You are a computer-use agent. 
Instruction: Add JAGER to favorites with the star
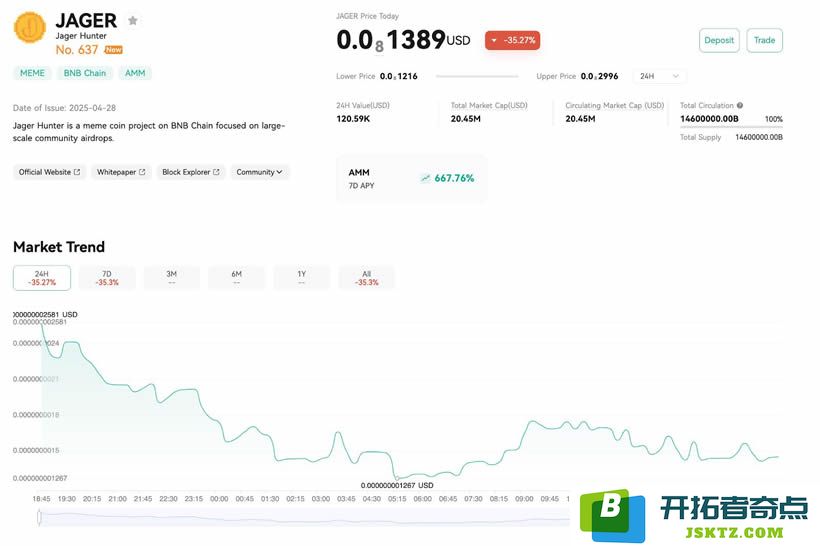133,20
